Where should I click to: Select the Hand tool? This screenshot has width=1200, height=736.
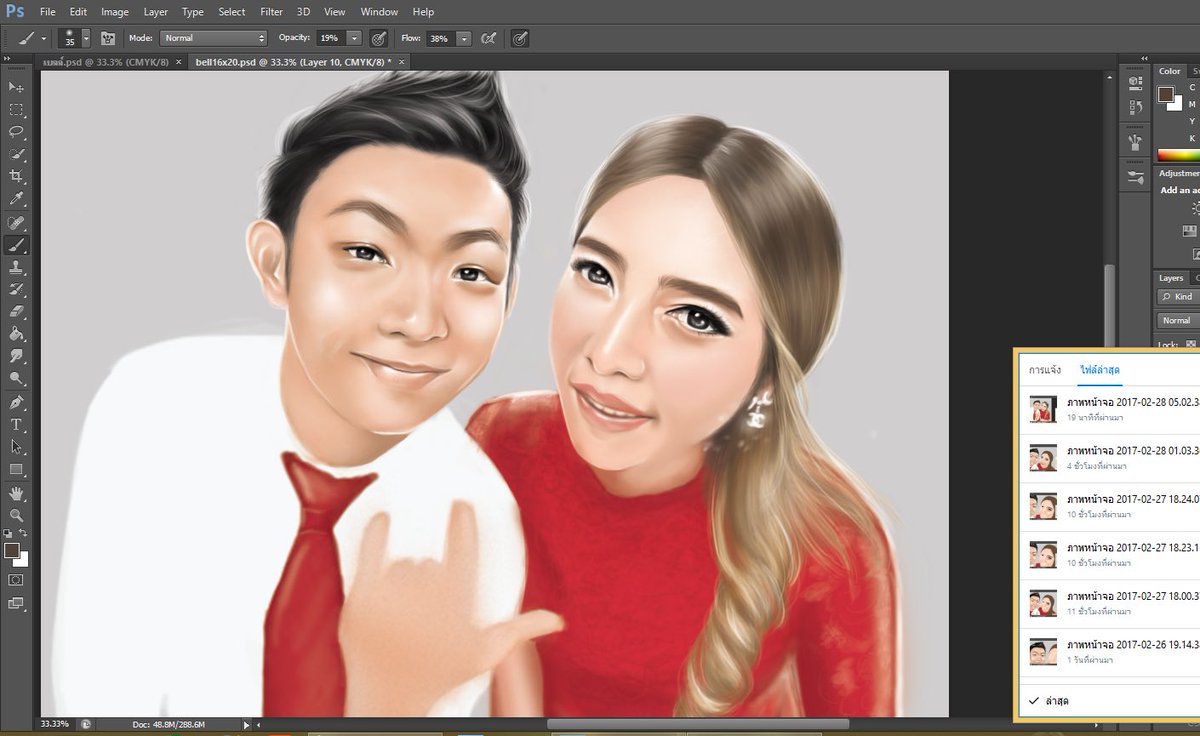coord(16,494)
